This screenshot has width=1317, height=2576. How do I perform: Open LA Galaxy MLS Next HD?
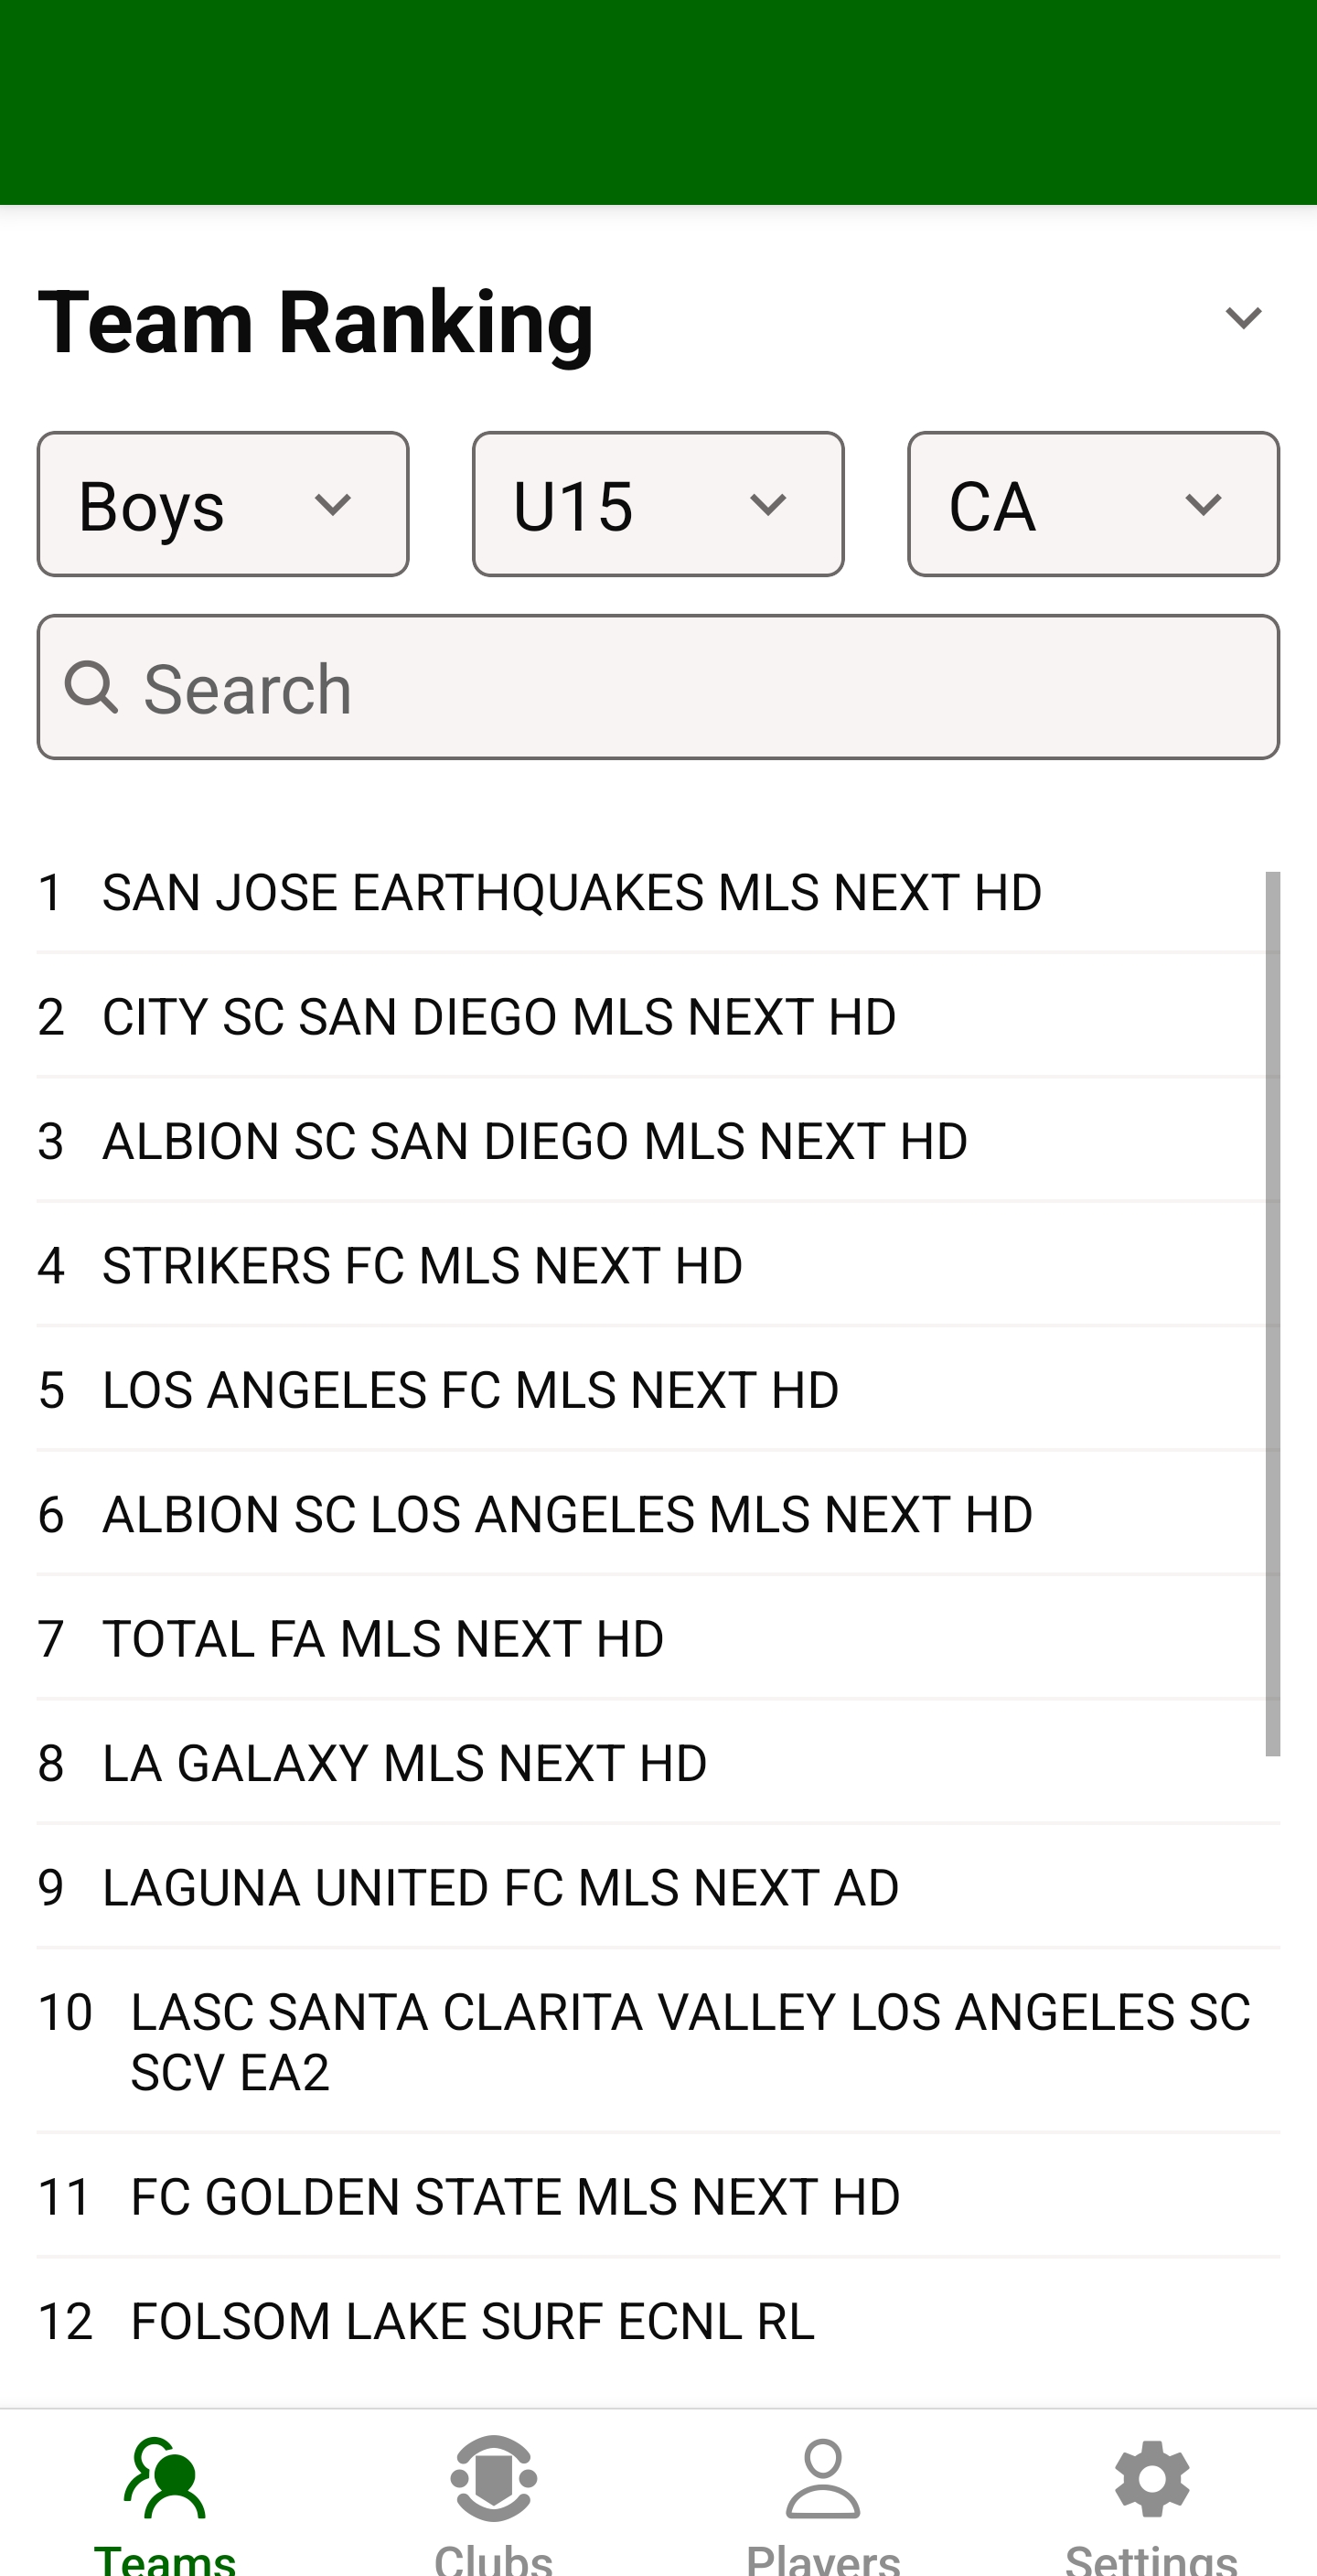[405, 1763]
